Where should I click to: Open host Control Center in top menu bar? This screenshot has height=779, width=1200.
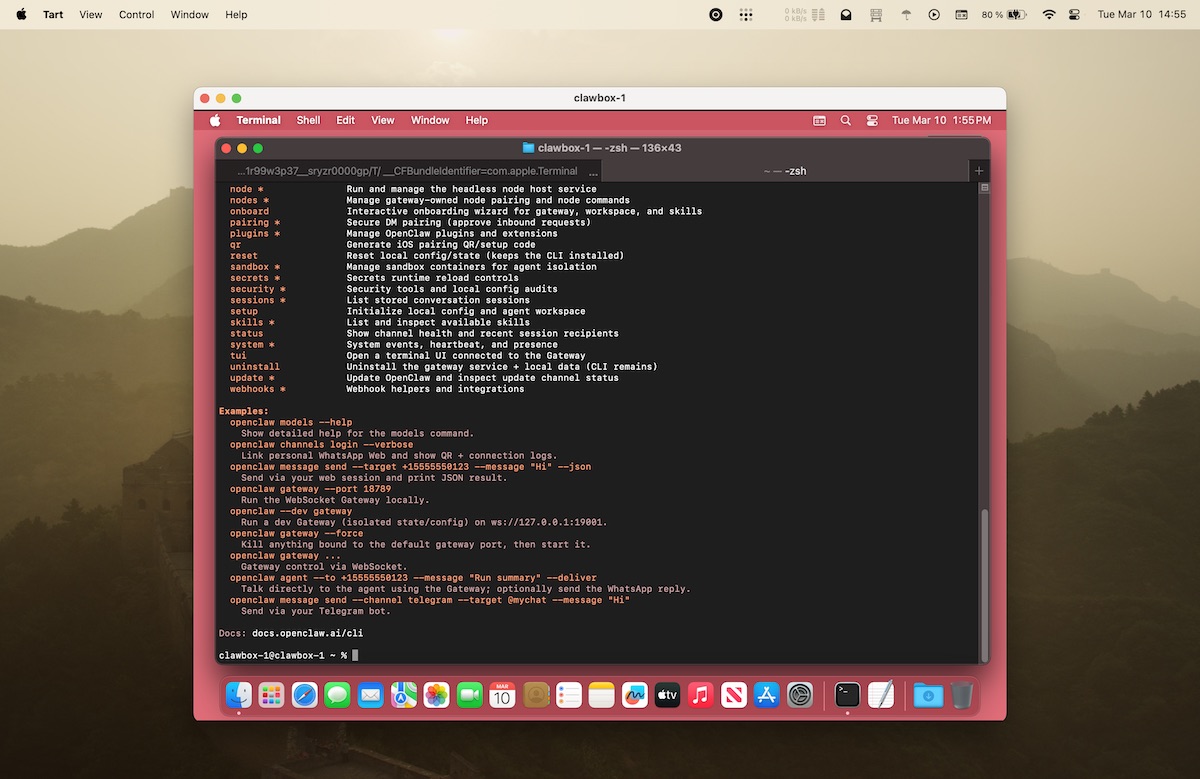click(x=1075, y=15)
